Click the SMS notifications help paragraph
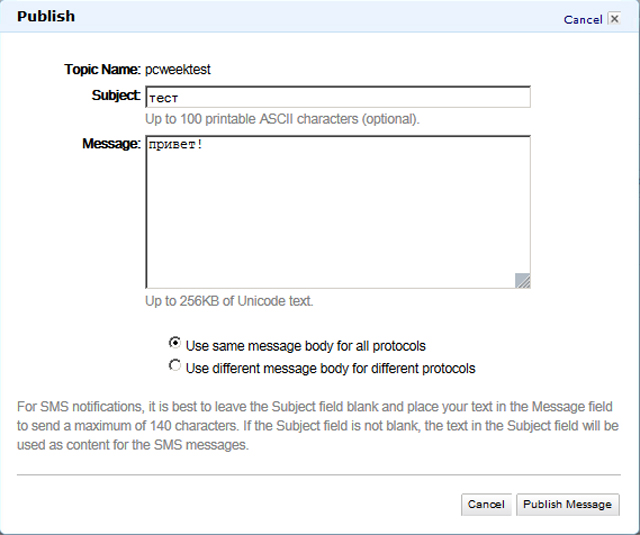Screen dimensions: 640x535 point(318,426)
